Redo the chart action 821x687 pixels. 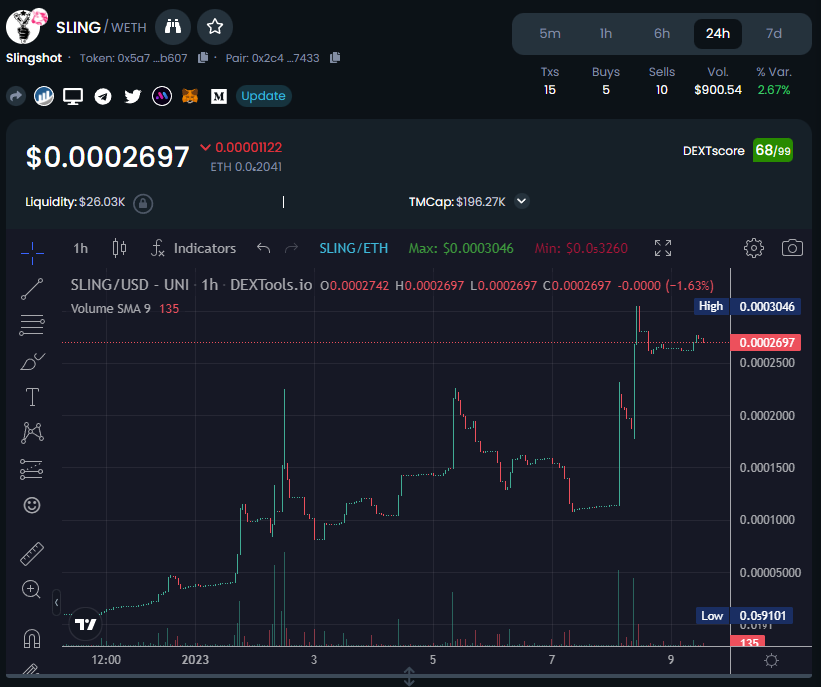coord(291,248)
